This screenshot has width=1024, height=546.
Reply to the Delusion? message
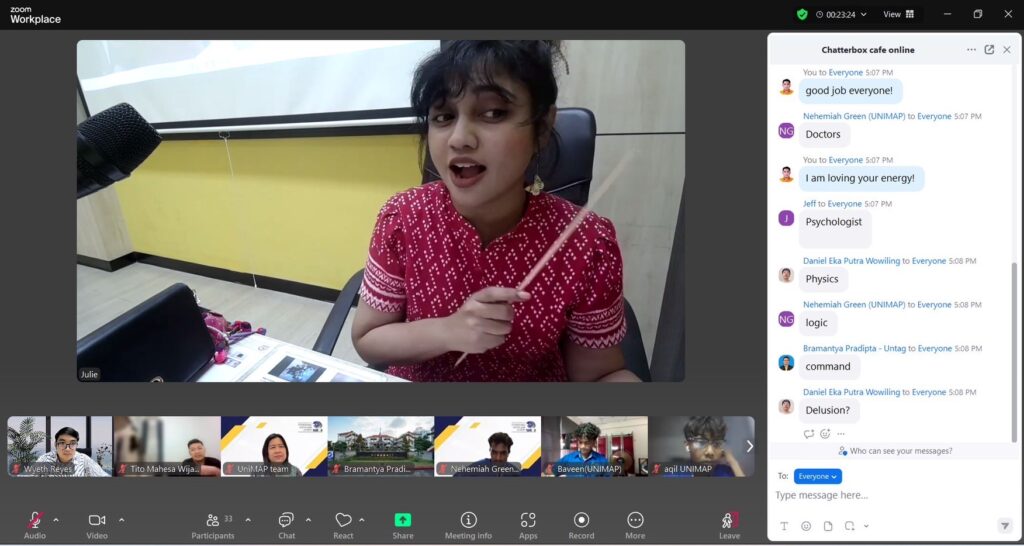click(808, 434)
